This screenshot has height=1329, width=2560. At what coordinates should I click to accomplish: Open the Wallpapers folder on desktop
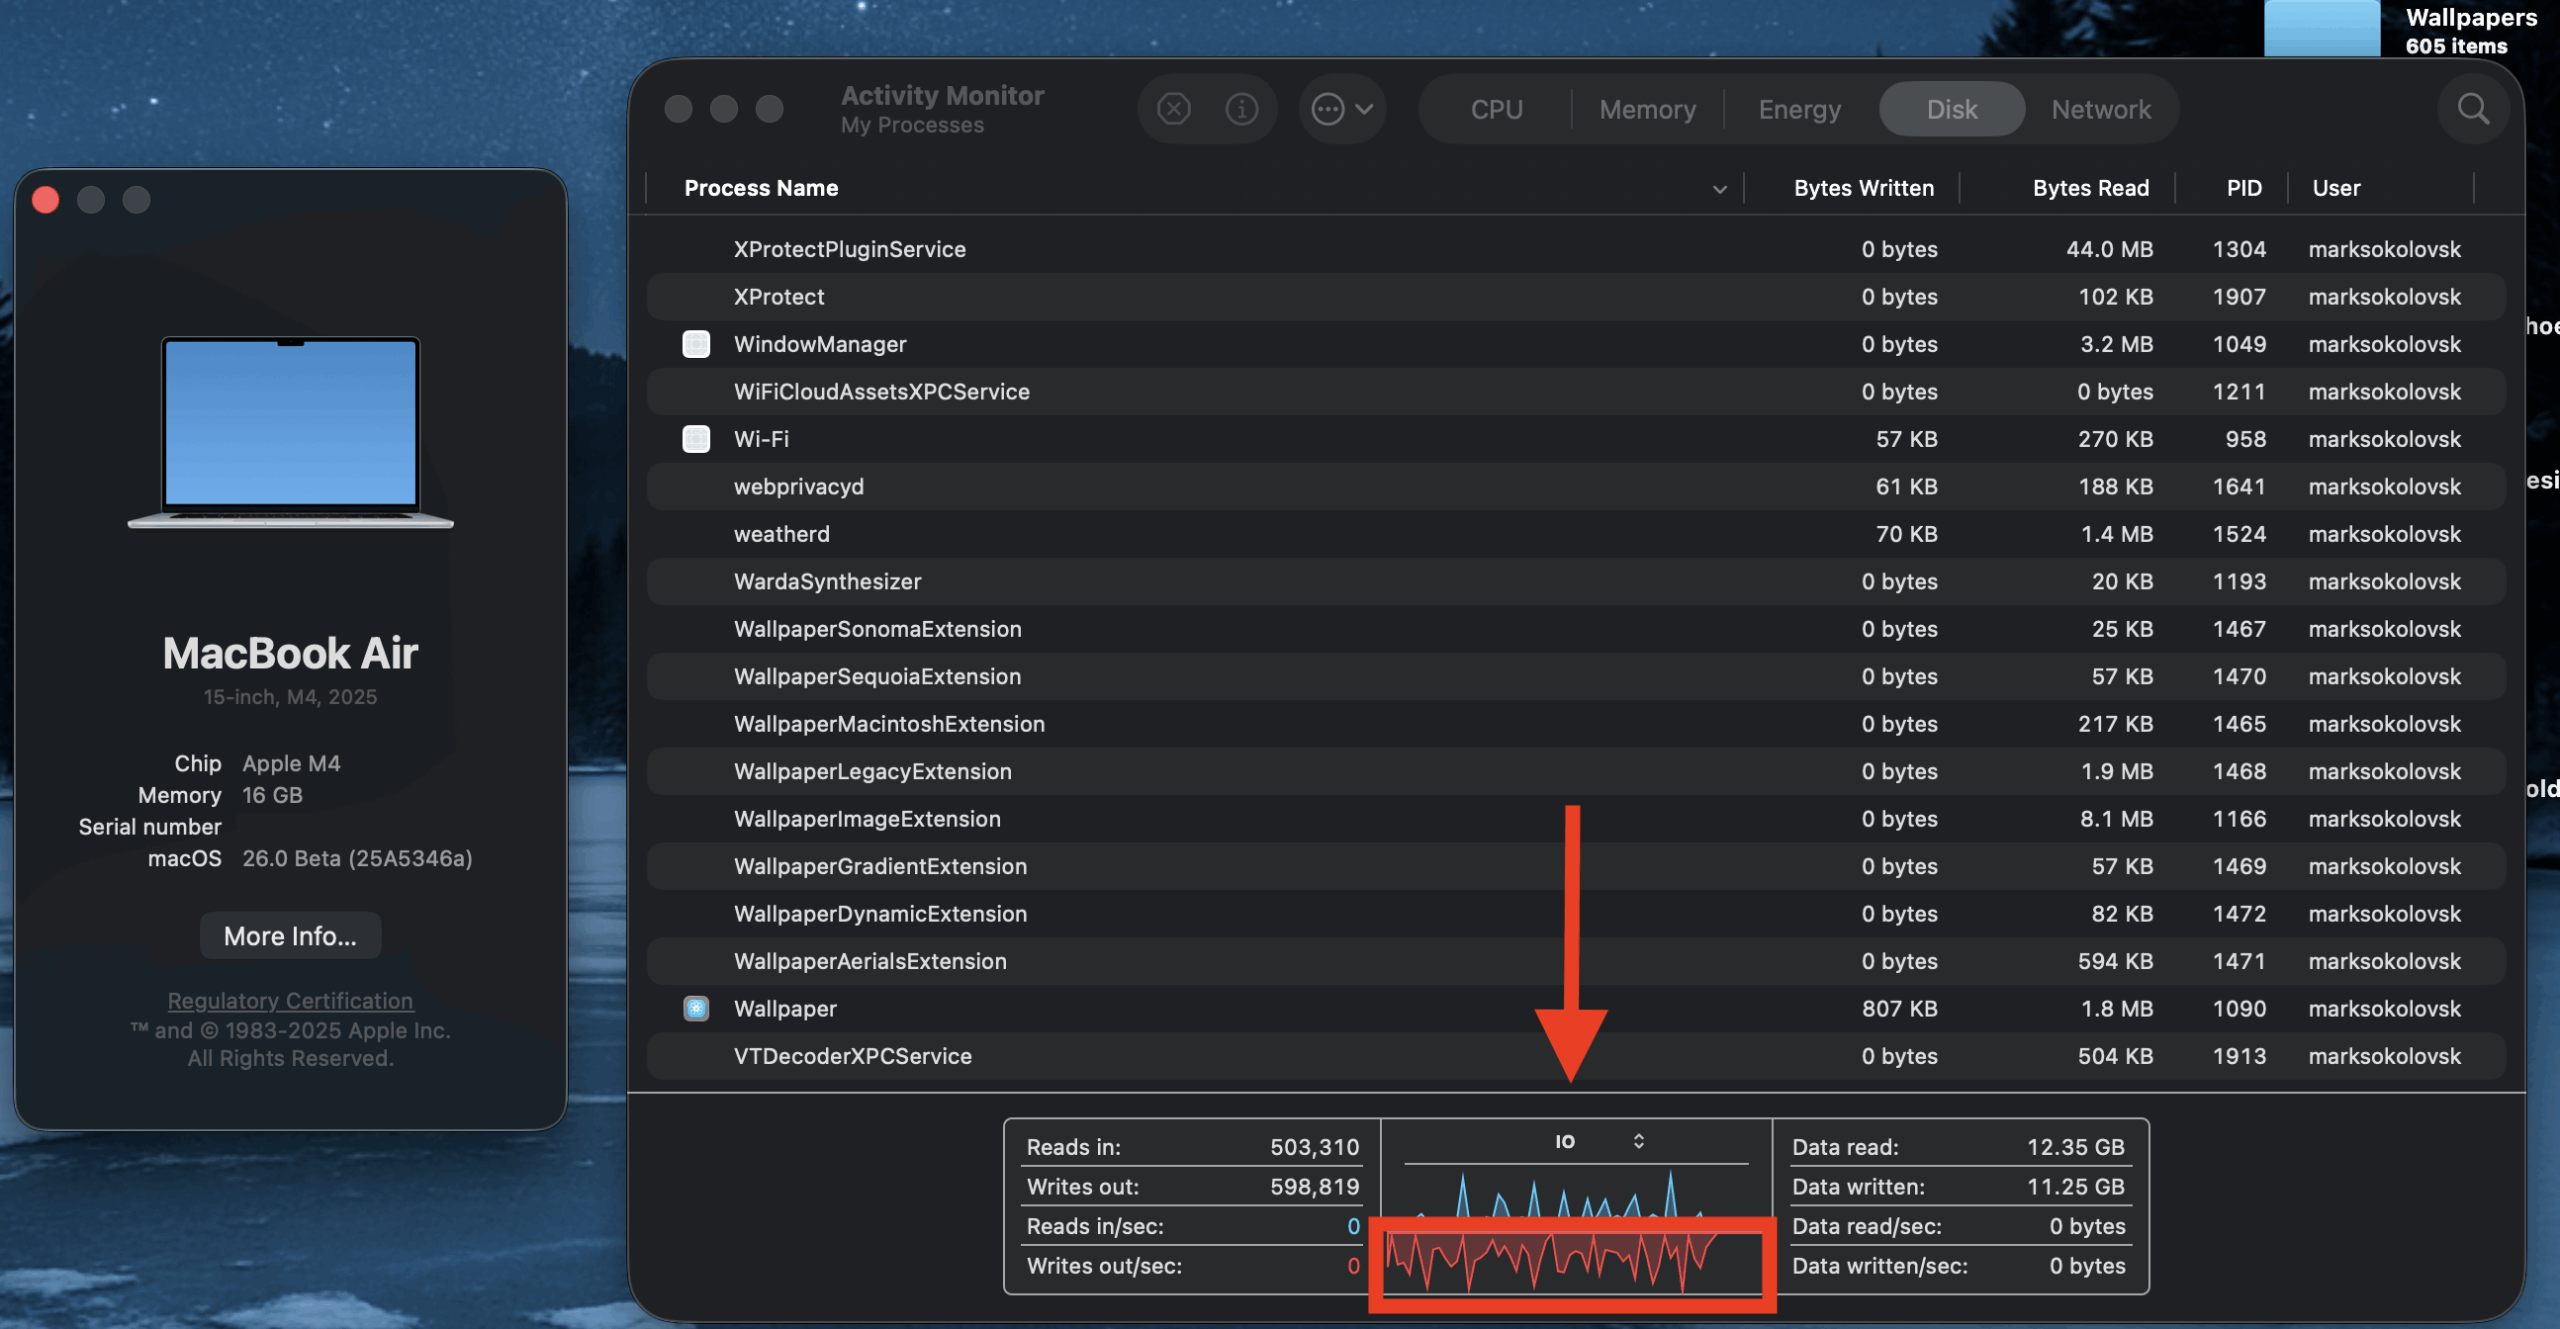[x=2321, y=28]
